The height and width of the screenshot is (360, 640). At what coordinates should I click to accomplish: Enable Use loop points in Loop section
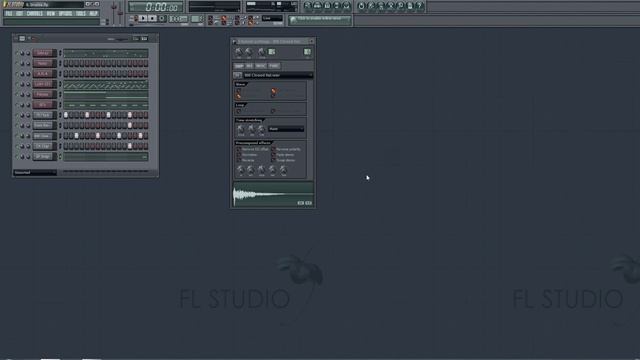tap(239, 111)
